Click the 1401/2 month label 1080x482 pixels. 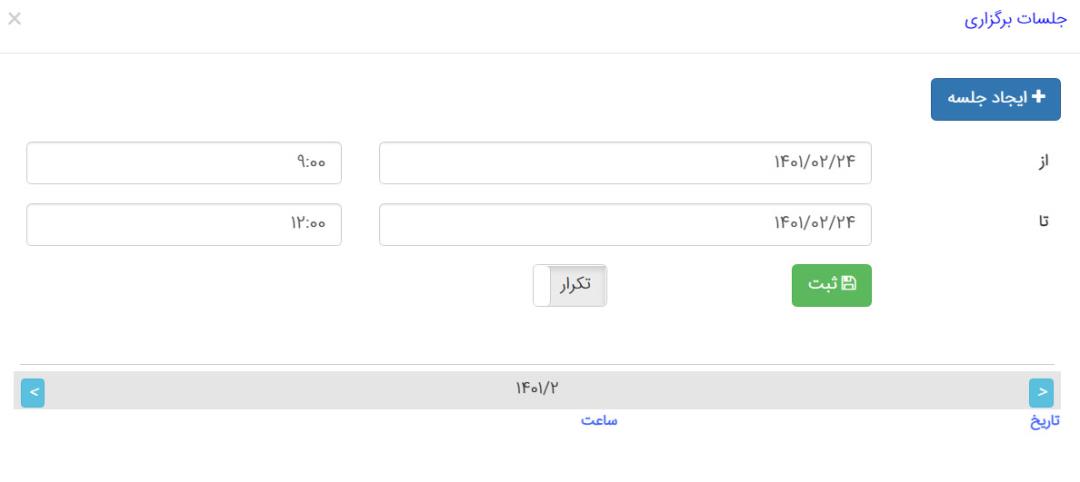pyautogui.click(x=537, y=388)
